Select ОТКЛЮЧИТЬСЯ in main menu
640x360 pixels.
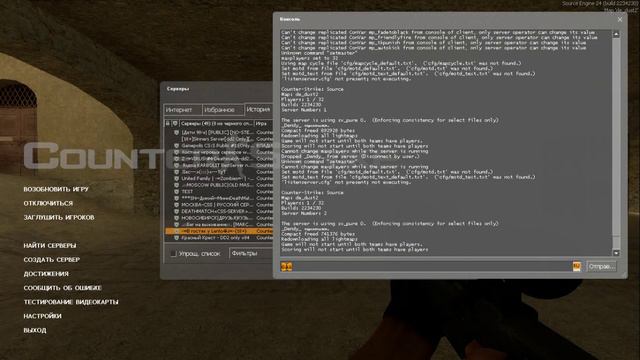coord(48,203)
